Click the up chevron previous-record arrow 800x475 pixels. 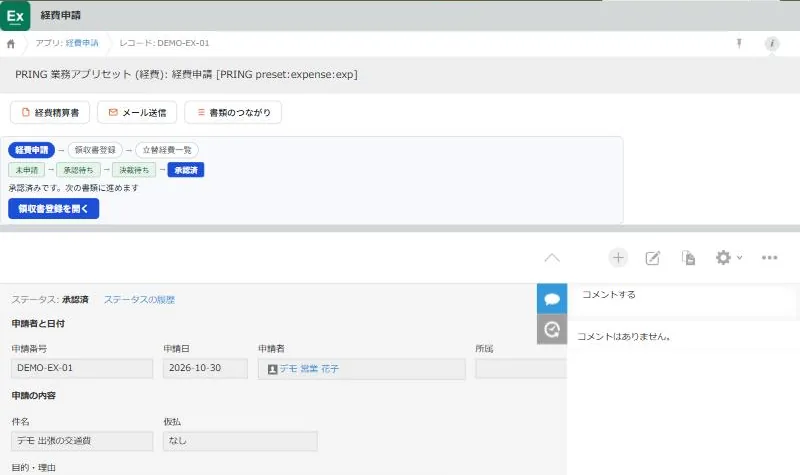pos(552,258)
